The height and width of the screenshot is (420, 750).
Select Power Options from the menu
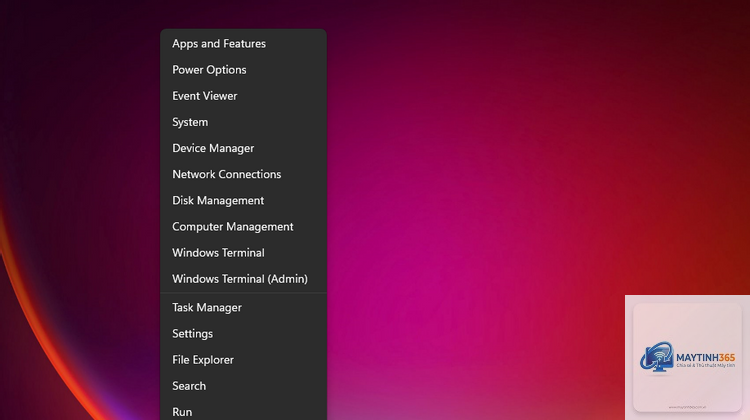(x=243, y=70)
